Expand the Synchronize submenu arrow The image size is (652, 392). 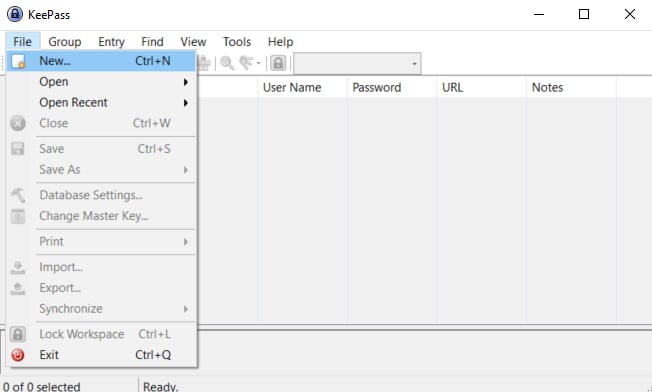point(186,309)
